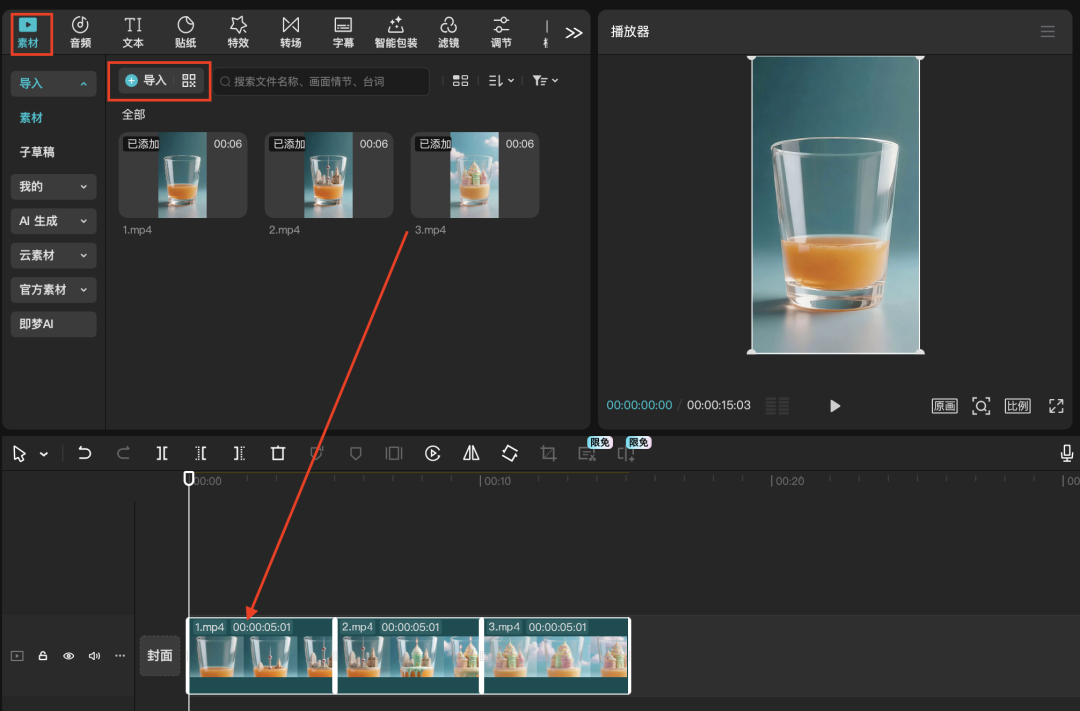This screenshot has height=711, width=1080.
Task: Toggle track visibility eye icon
Action: pyautogui.click(x=69, y=656)
